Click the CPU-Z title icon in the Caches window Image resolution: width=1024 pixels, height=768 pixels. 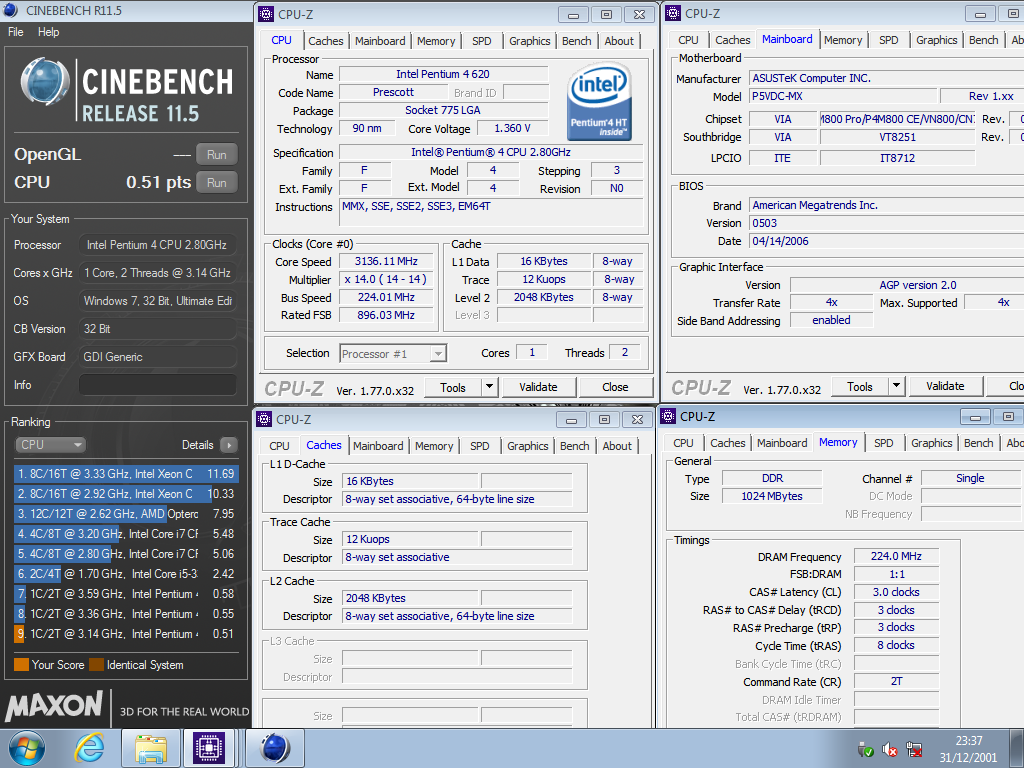pyautogui.click(x=264, y=419)
